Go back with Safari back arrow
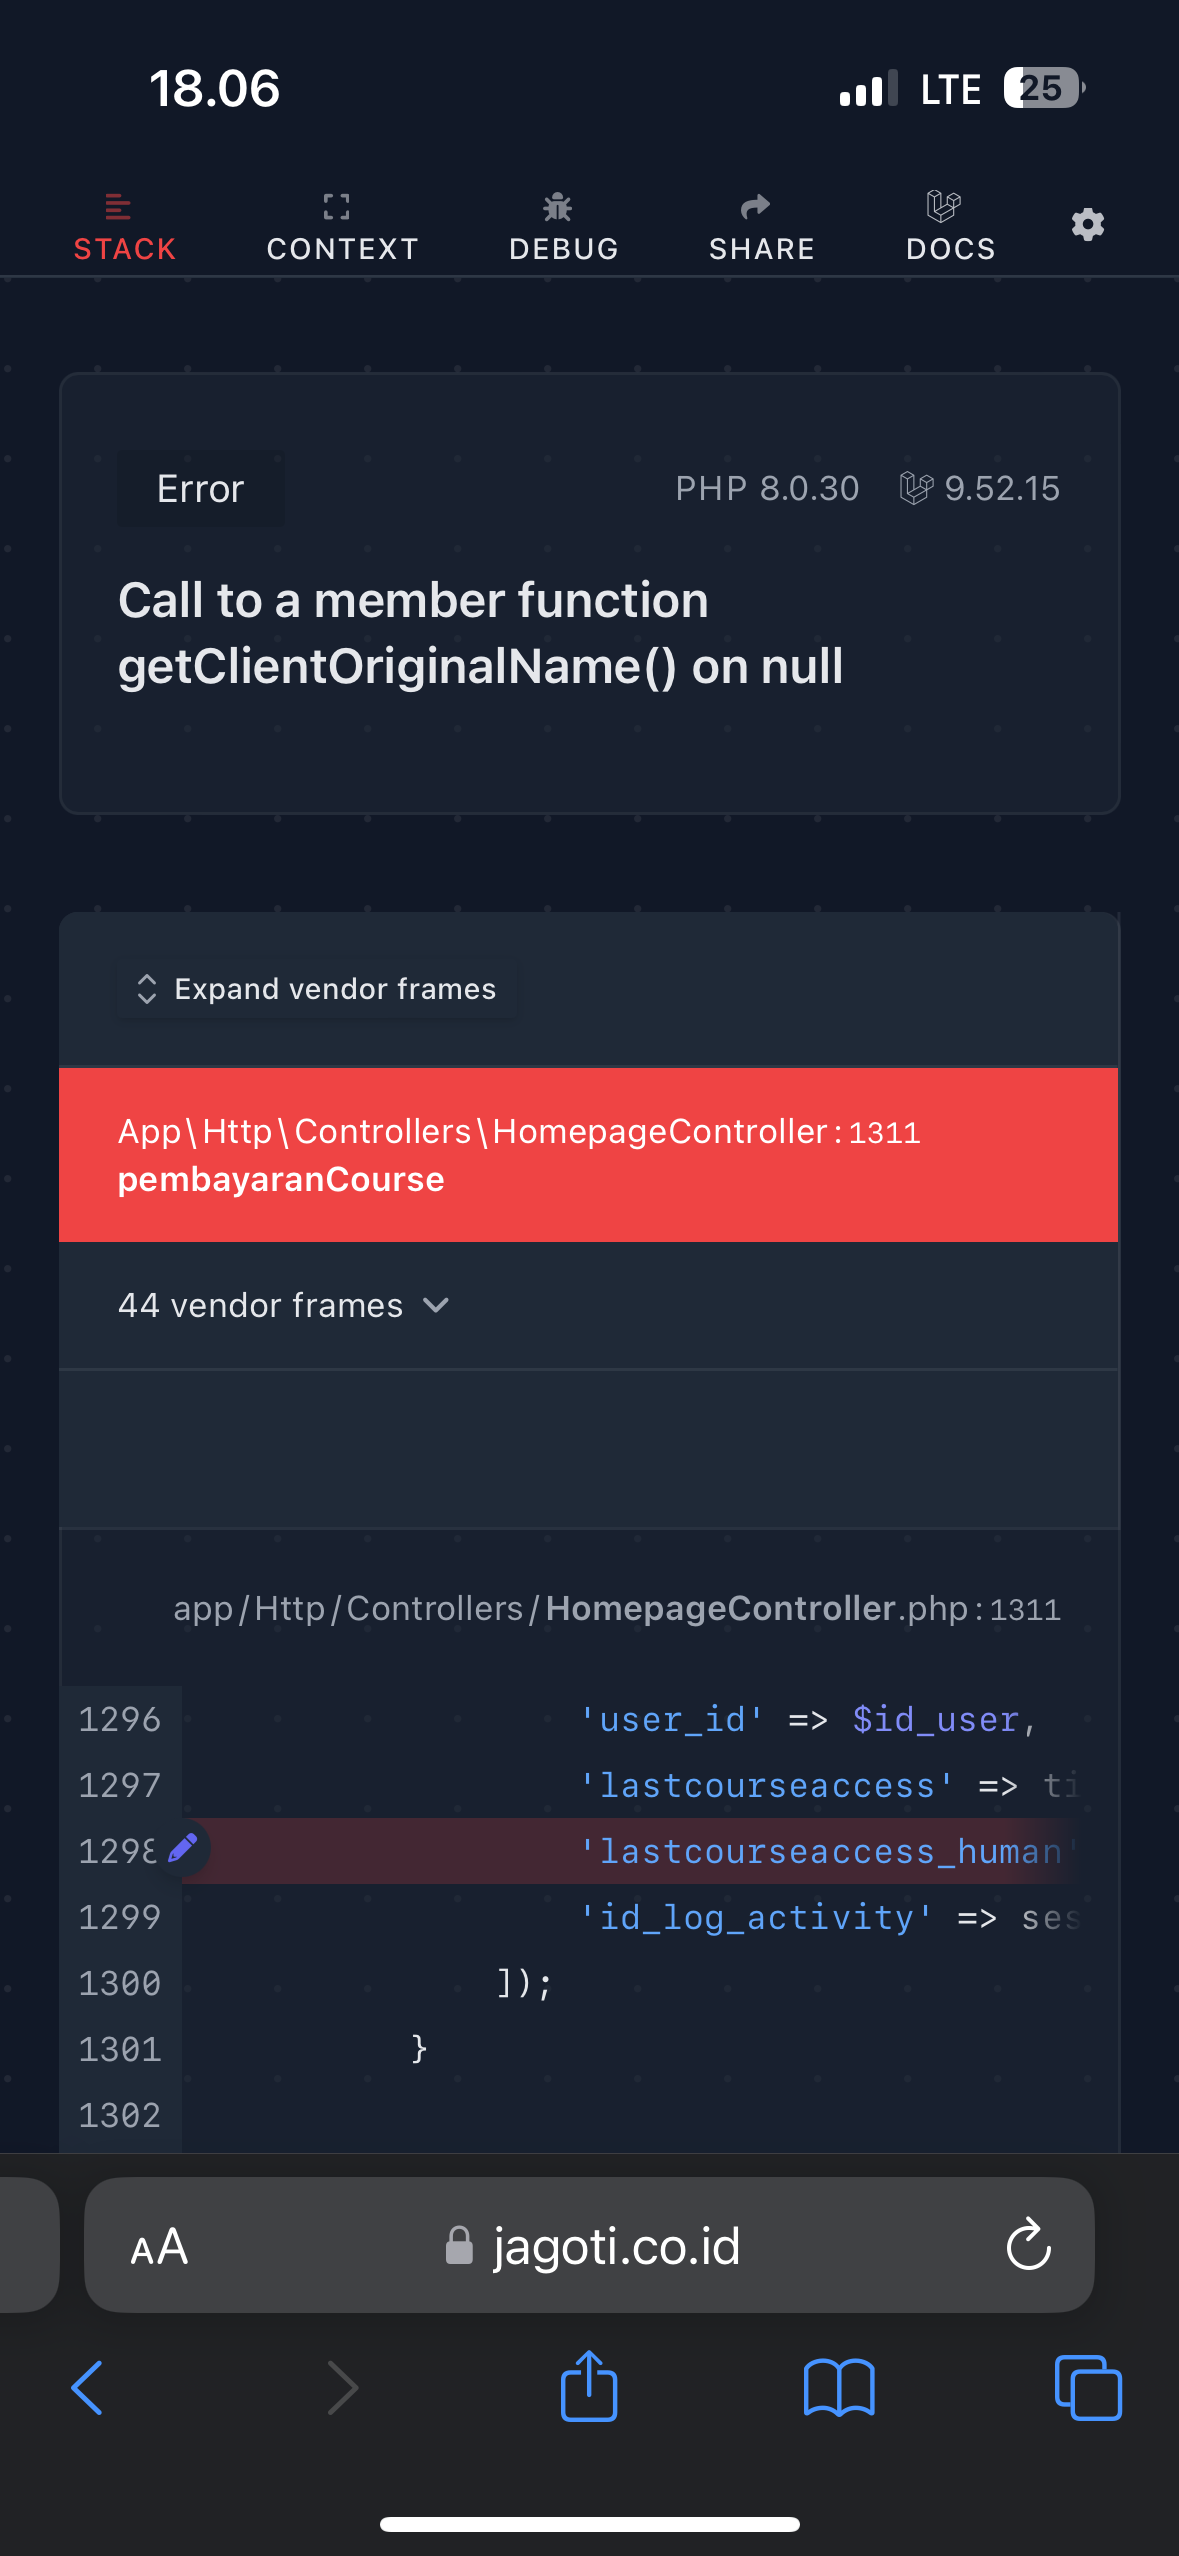The height and width of the screenshot is (2556, 1179). coord(88,2387)
